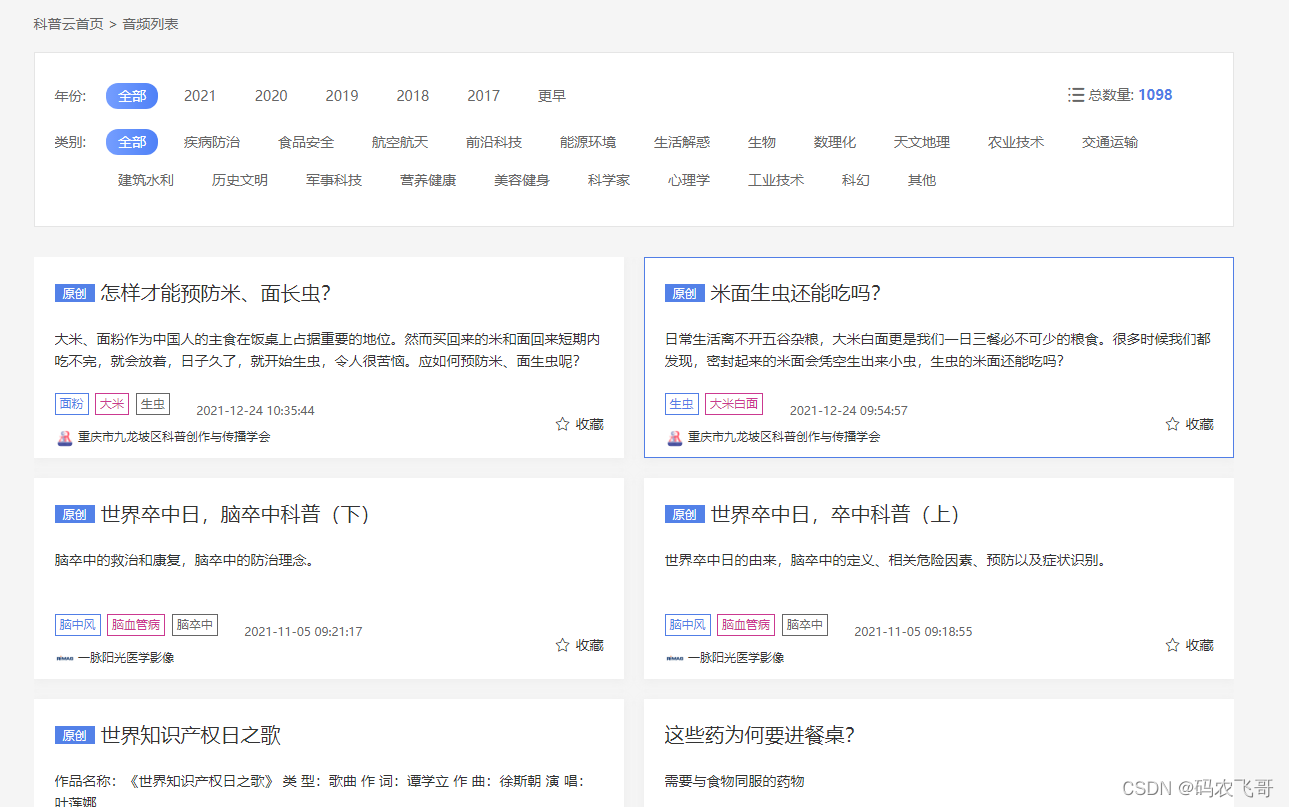This screenshot has width=1289, height=807.
Task: Click 原创 badge on 世界知识产权日之歌
Action: coord(74,735)
